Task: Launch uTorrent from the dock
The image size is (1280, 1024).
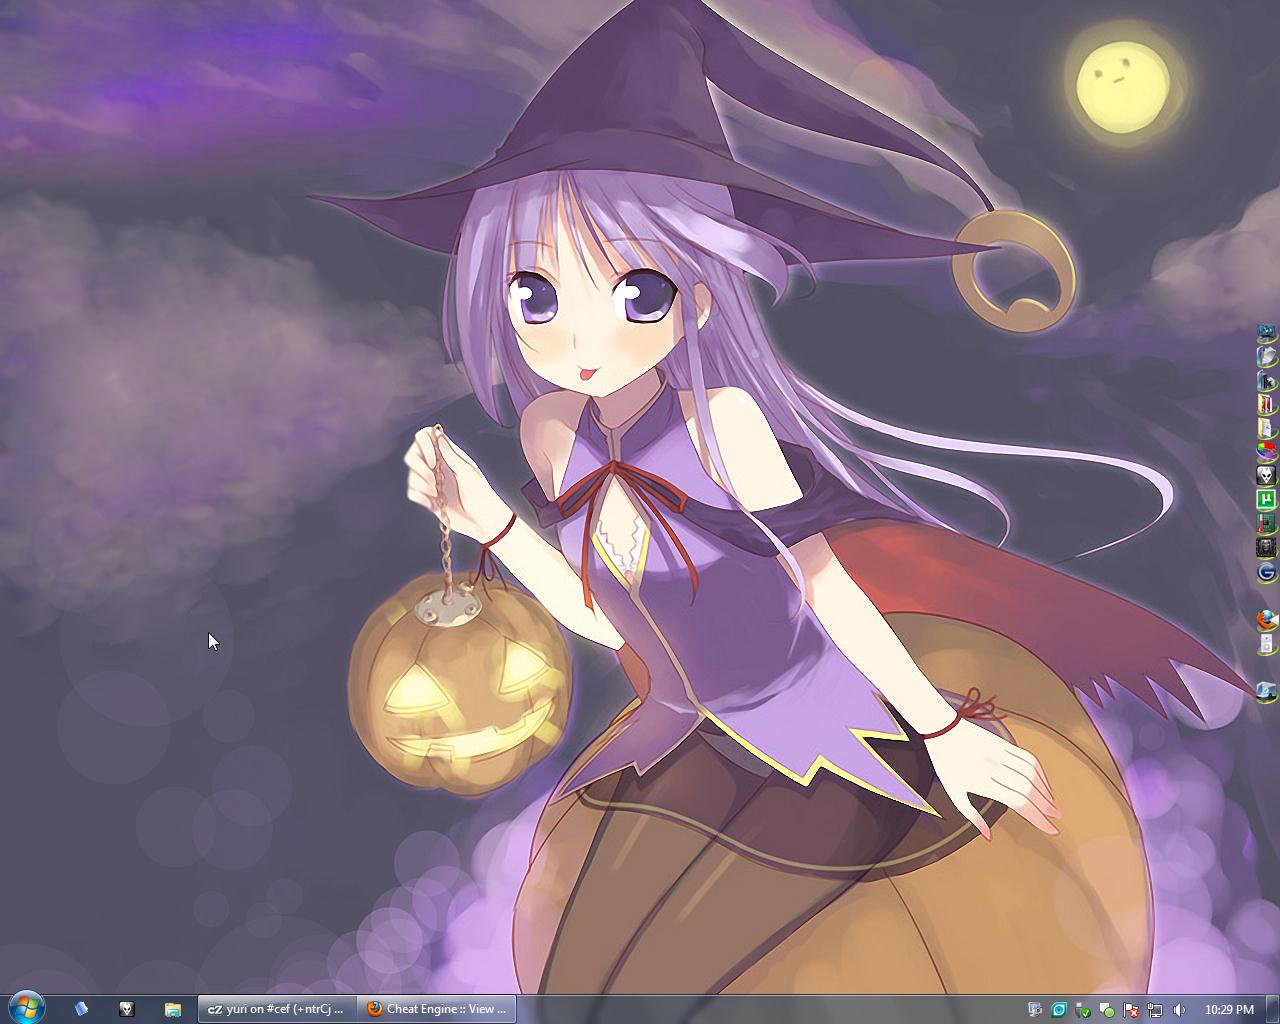Action: click(1267, 499)
